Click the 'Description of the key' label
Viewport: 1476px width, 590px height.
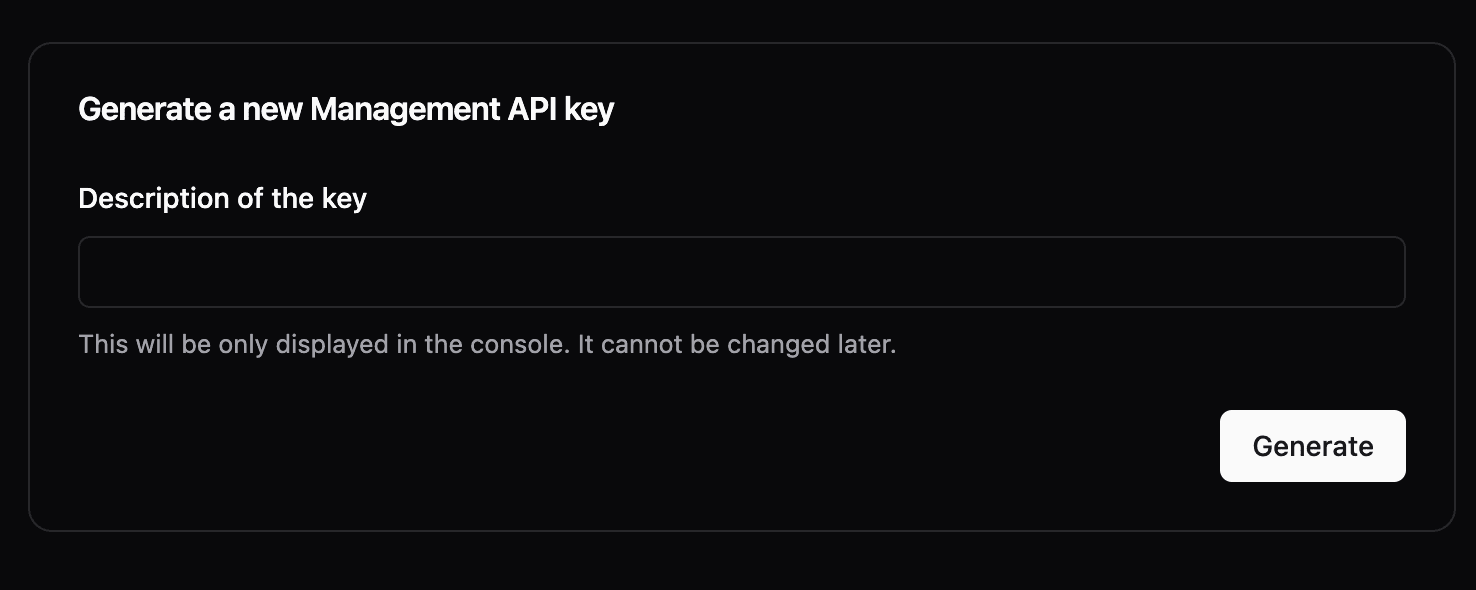(x=222, y=198)
